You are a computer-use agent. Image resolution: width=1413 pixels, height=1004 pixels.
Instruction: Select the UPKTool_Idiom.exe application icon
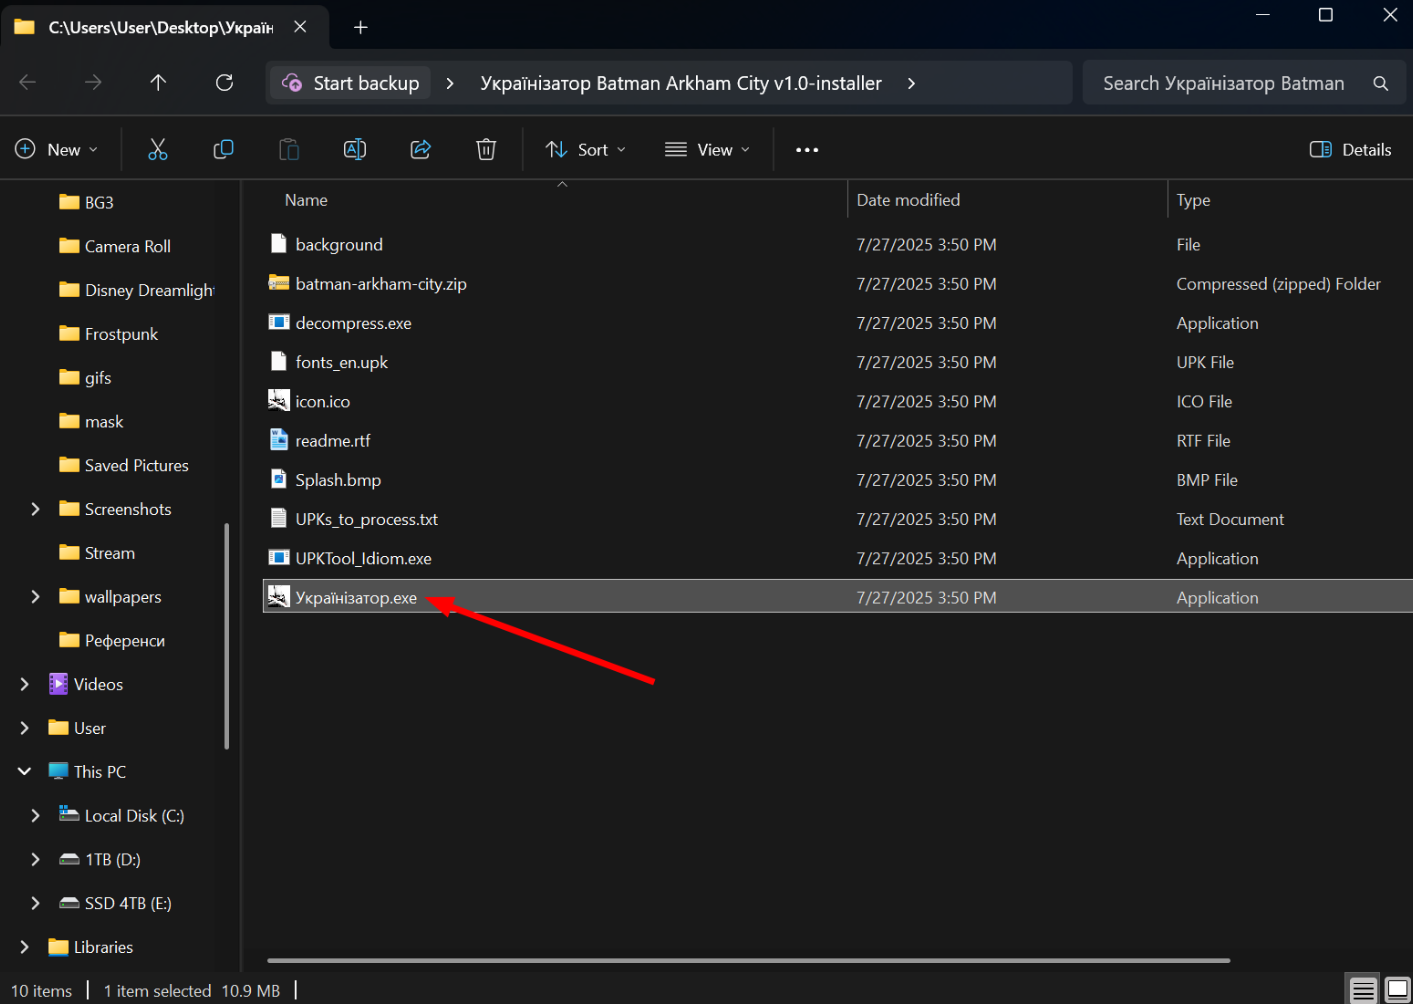[279, 558]
